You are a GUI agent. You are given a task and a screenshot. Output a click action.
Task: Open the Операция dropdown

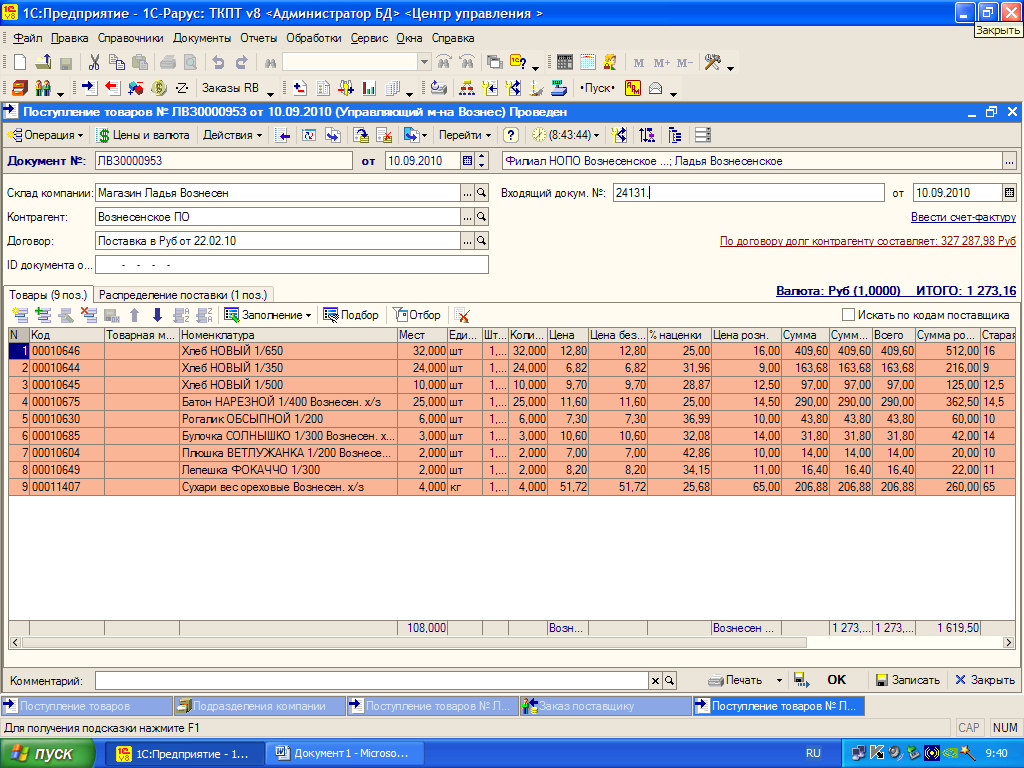[45, 135]
